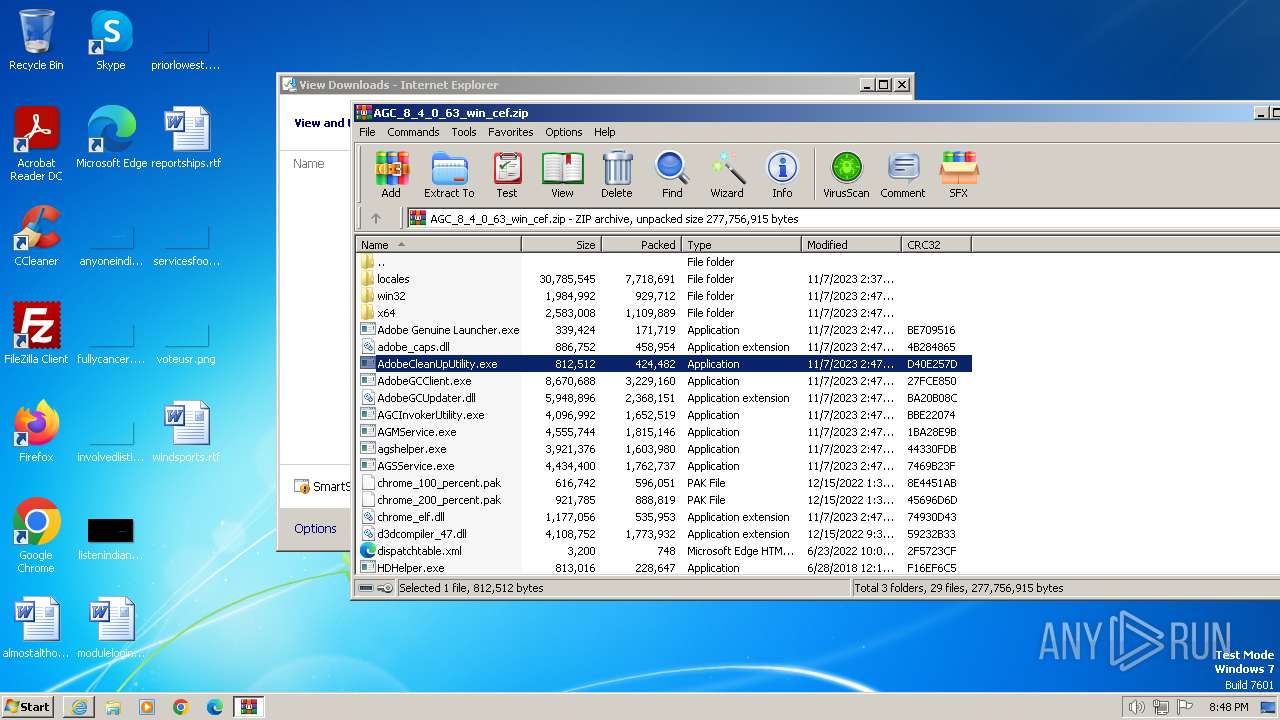Launch the Wizard tool
Viewport: 1280px width, 720px height.
(727, 175)
